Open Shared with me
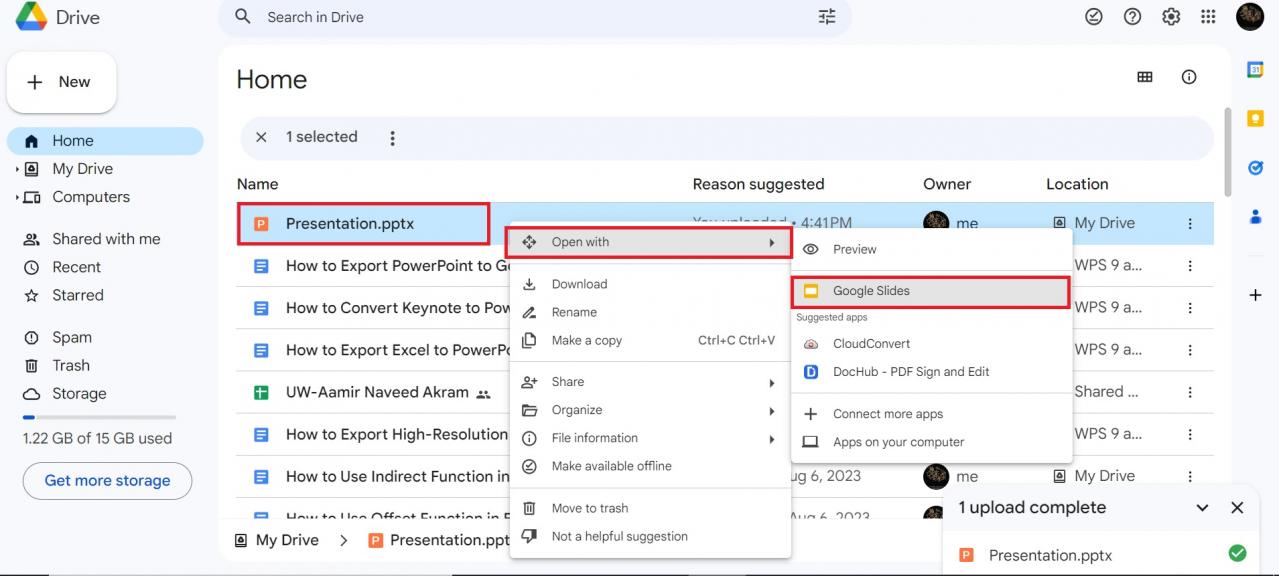Screen dimensions: 1279x576 point(105,239)
